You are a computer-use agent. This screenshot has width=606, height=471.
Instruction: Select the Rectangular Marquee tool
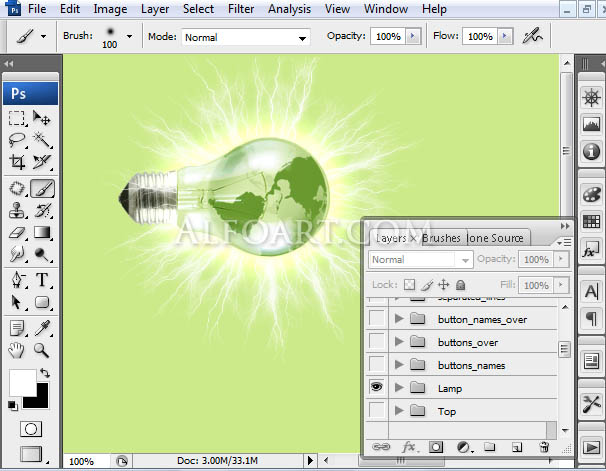[x=17, y=117]
